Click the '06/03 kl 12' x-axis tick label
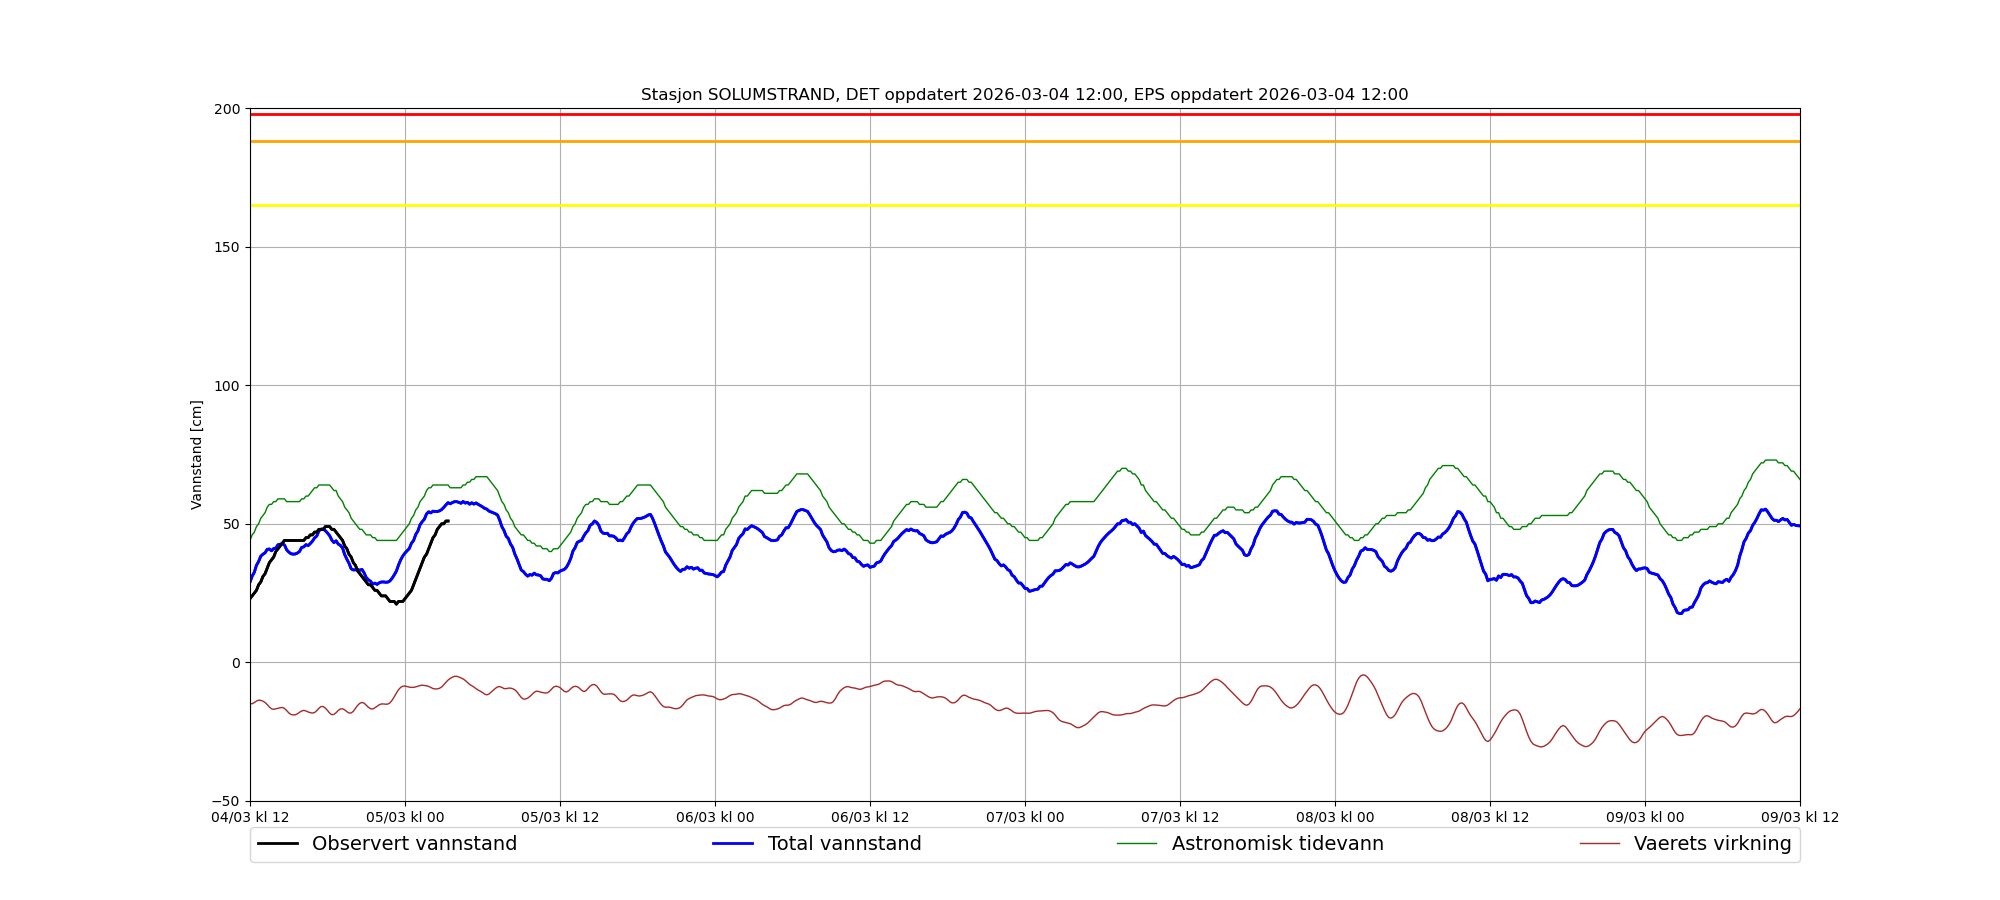This screenshot has width=2000, height=900. (870, 817)
